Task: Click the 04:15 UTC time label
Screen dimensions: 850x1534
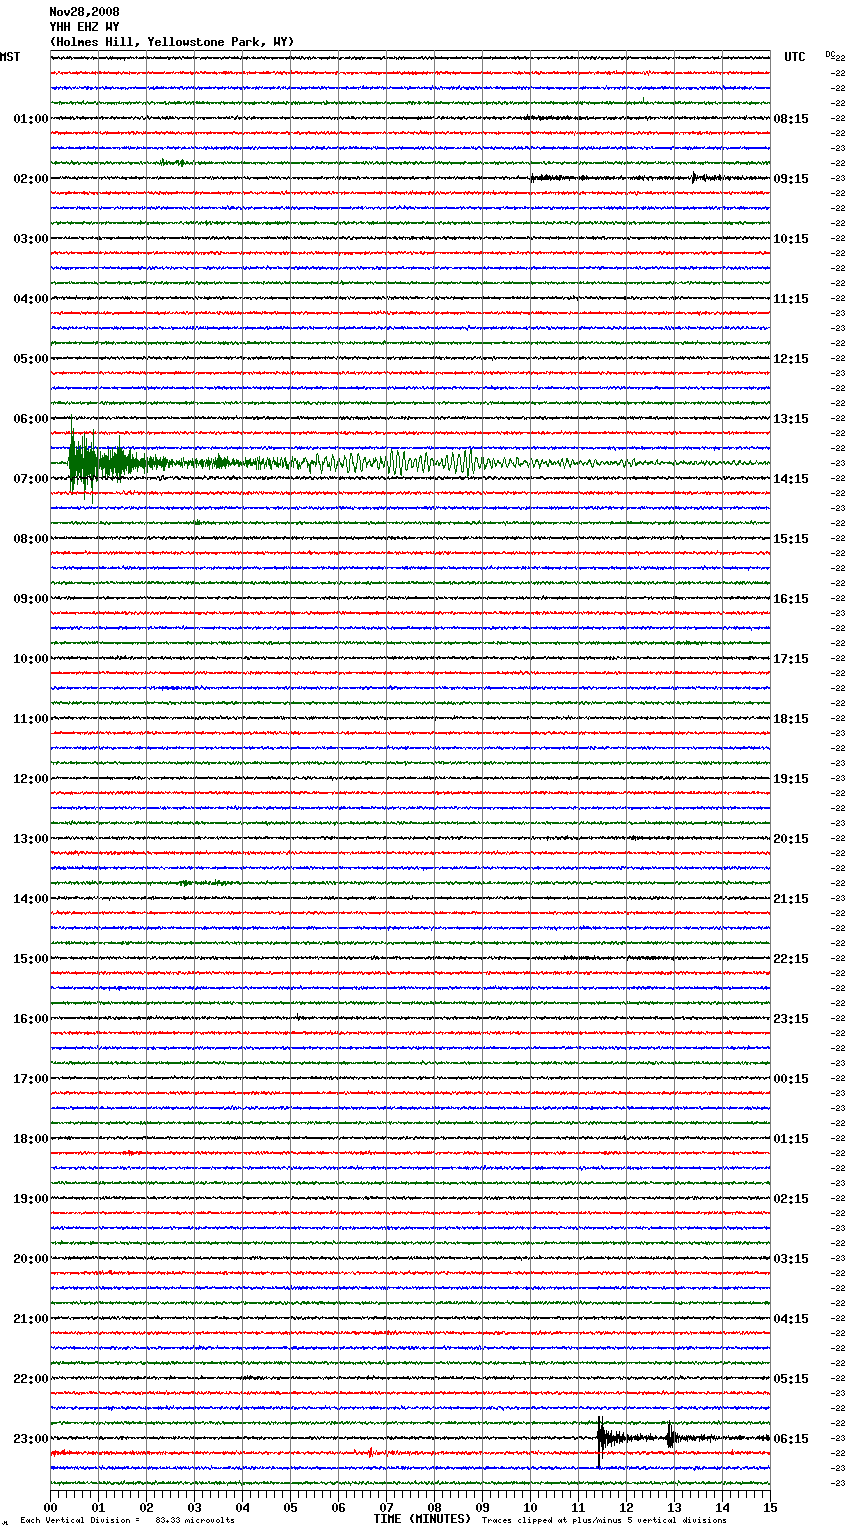Action: click(791, 1319)
